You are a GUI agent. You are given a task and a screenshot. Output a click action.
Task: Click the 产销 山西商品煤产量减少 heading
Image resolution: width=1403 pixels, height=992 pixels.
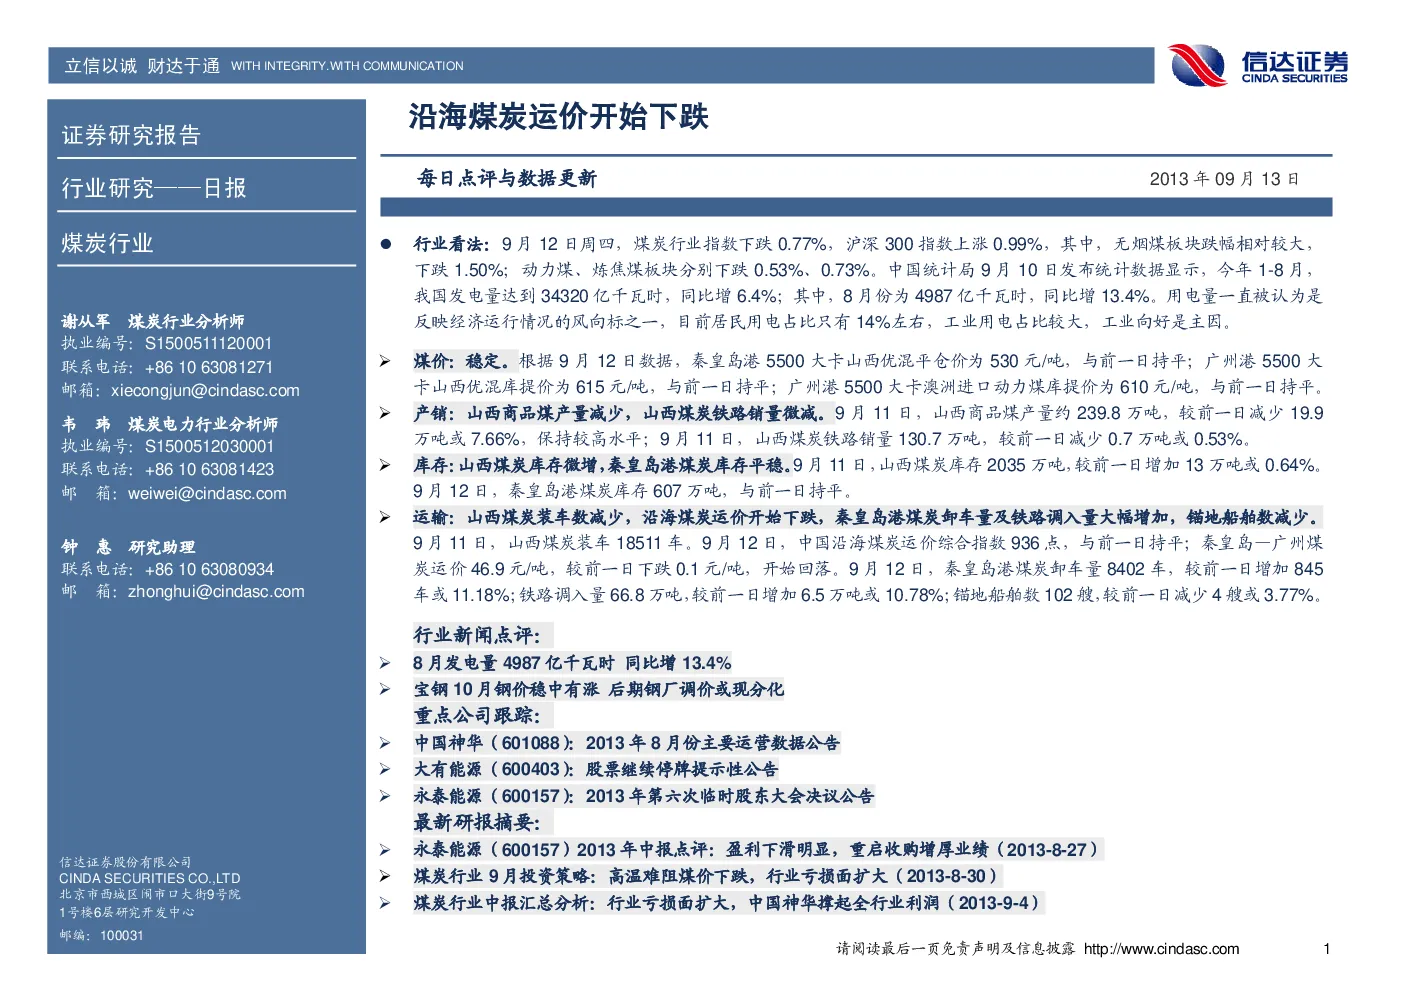620,413
